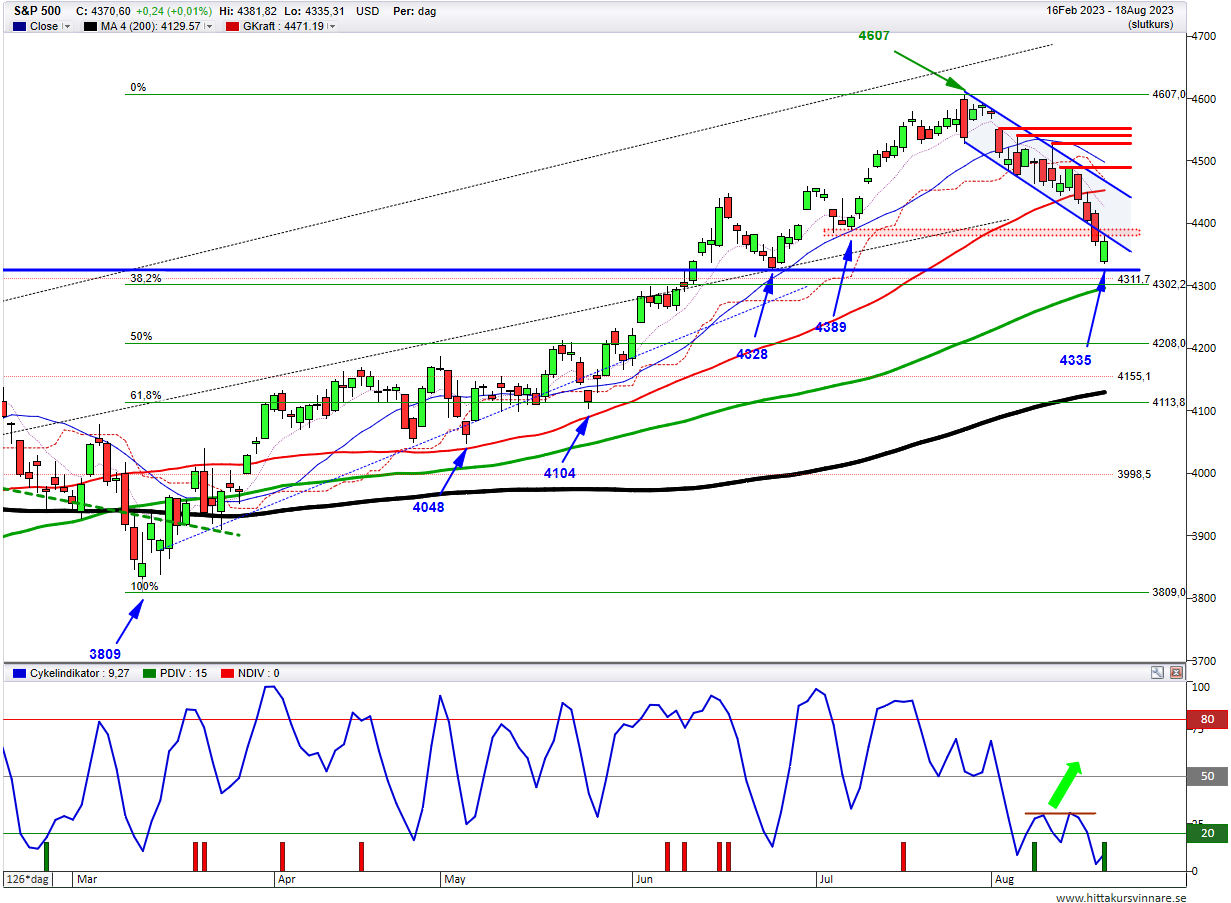Viewport: 1231px width, 903px height.
Task: Click the 50% Fibonacci level label
Action: click(141, 337)
